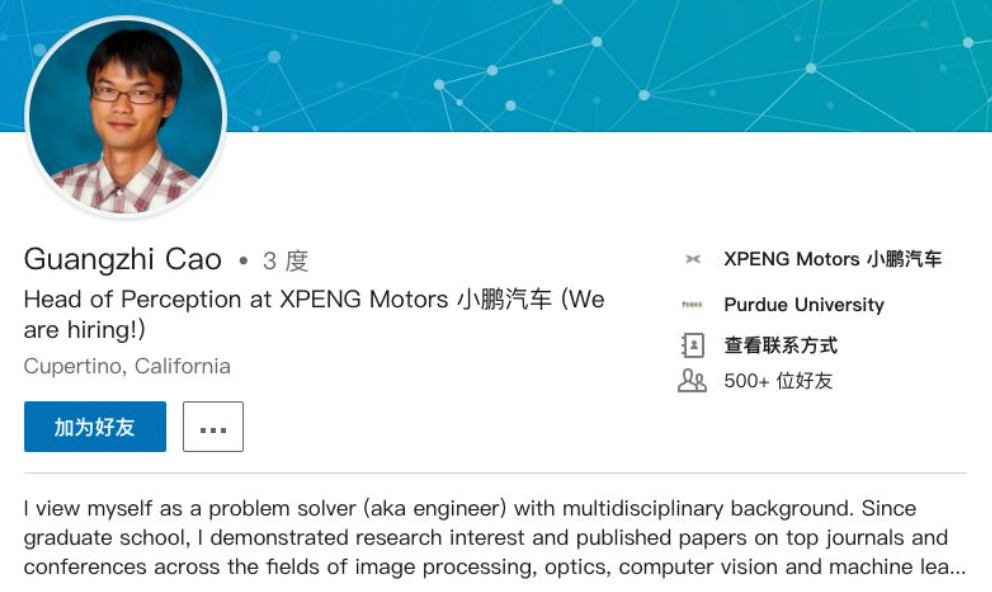
Task: Open XPENG Motors 小鹏汽车 company link
Action: pyautogui.click(x=833, y=259)
